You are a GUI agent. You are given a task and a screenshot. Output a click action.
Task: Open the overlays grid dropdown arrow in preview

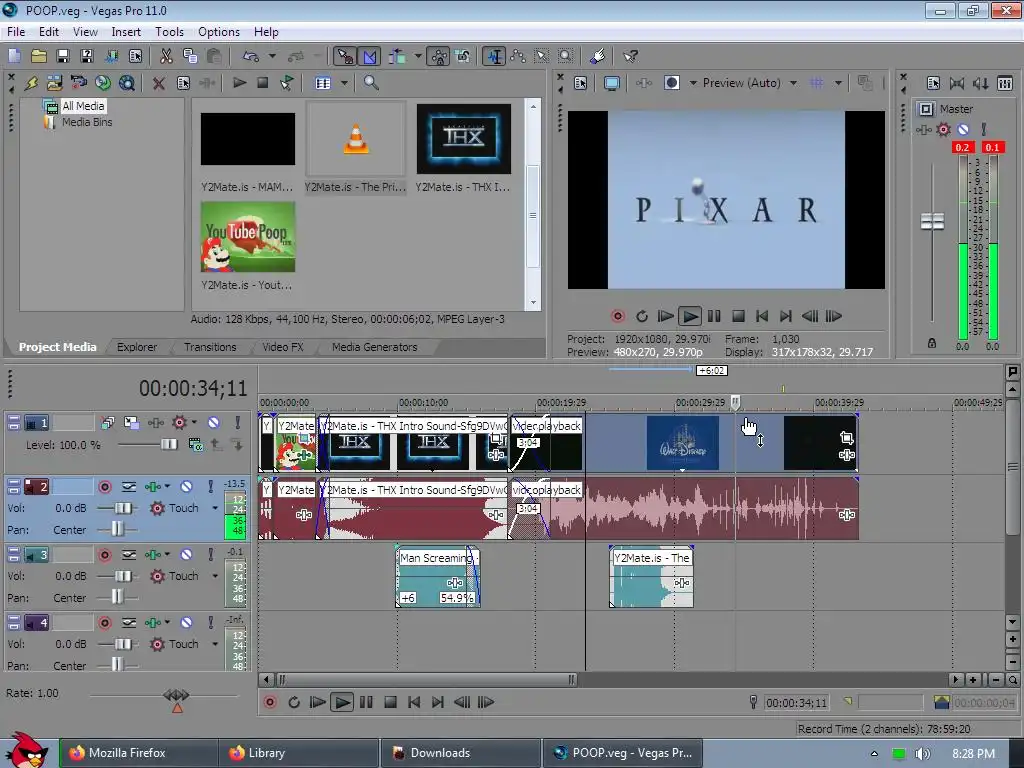838,83
